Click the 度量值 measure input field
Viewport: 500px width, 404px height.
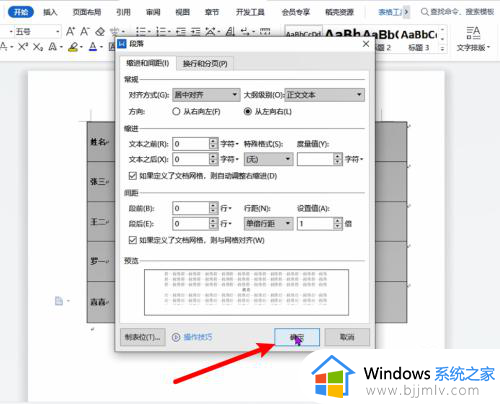point(315,159)
